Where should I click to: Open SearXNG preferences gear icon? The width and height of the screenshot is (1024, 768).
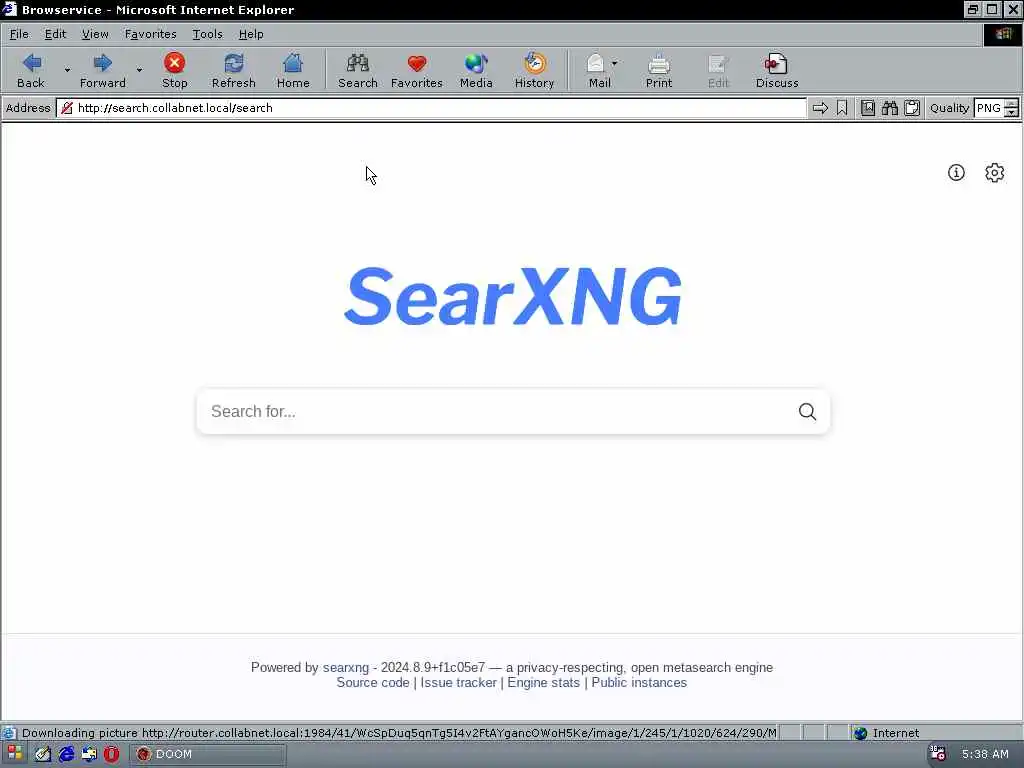(995, 172)
